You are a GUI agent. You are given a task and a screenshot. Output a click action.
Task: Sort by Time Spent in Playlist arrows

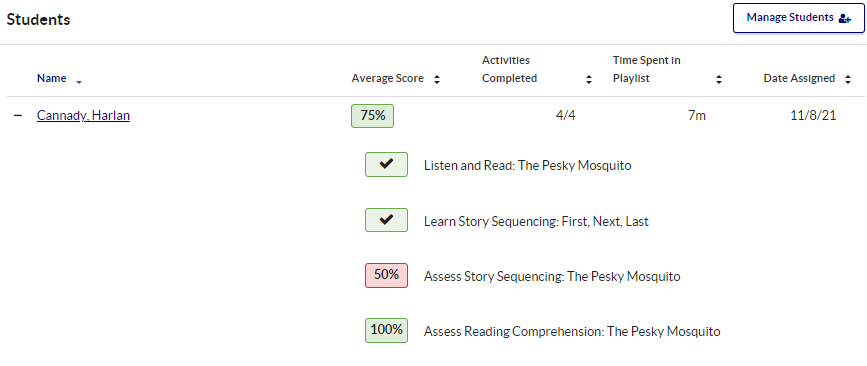tap(719, 79)
